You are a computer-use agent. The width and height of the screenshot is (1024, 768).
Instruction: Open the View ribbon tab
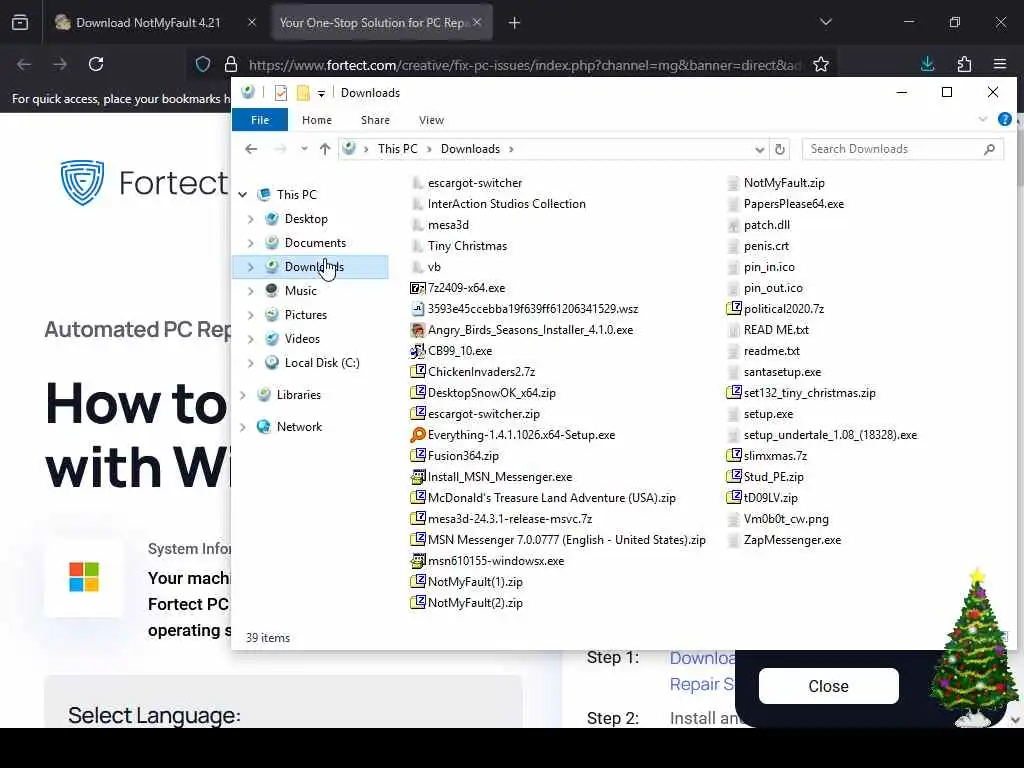tap(431, 120)
